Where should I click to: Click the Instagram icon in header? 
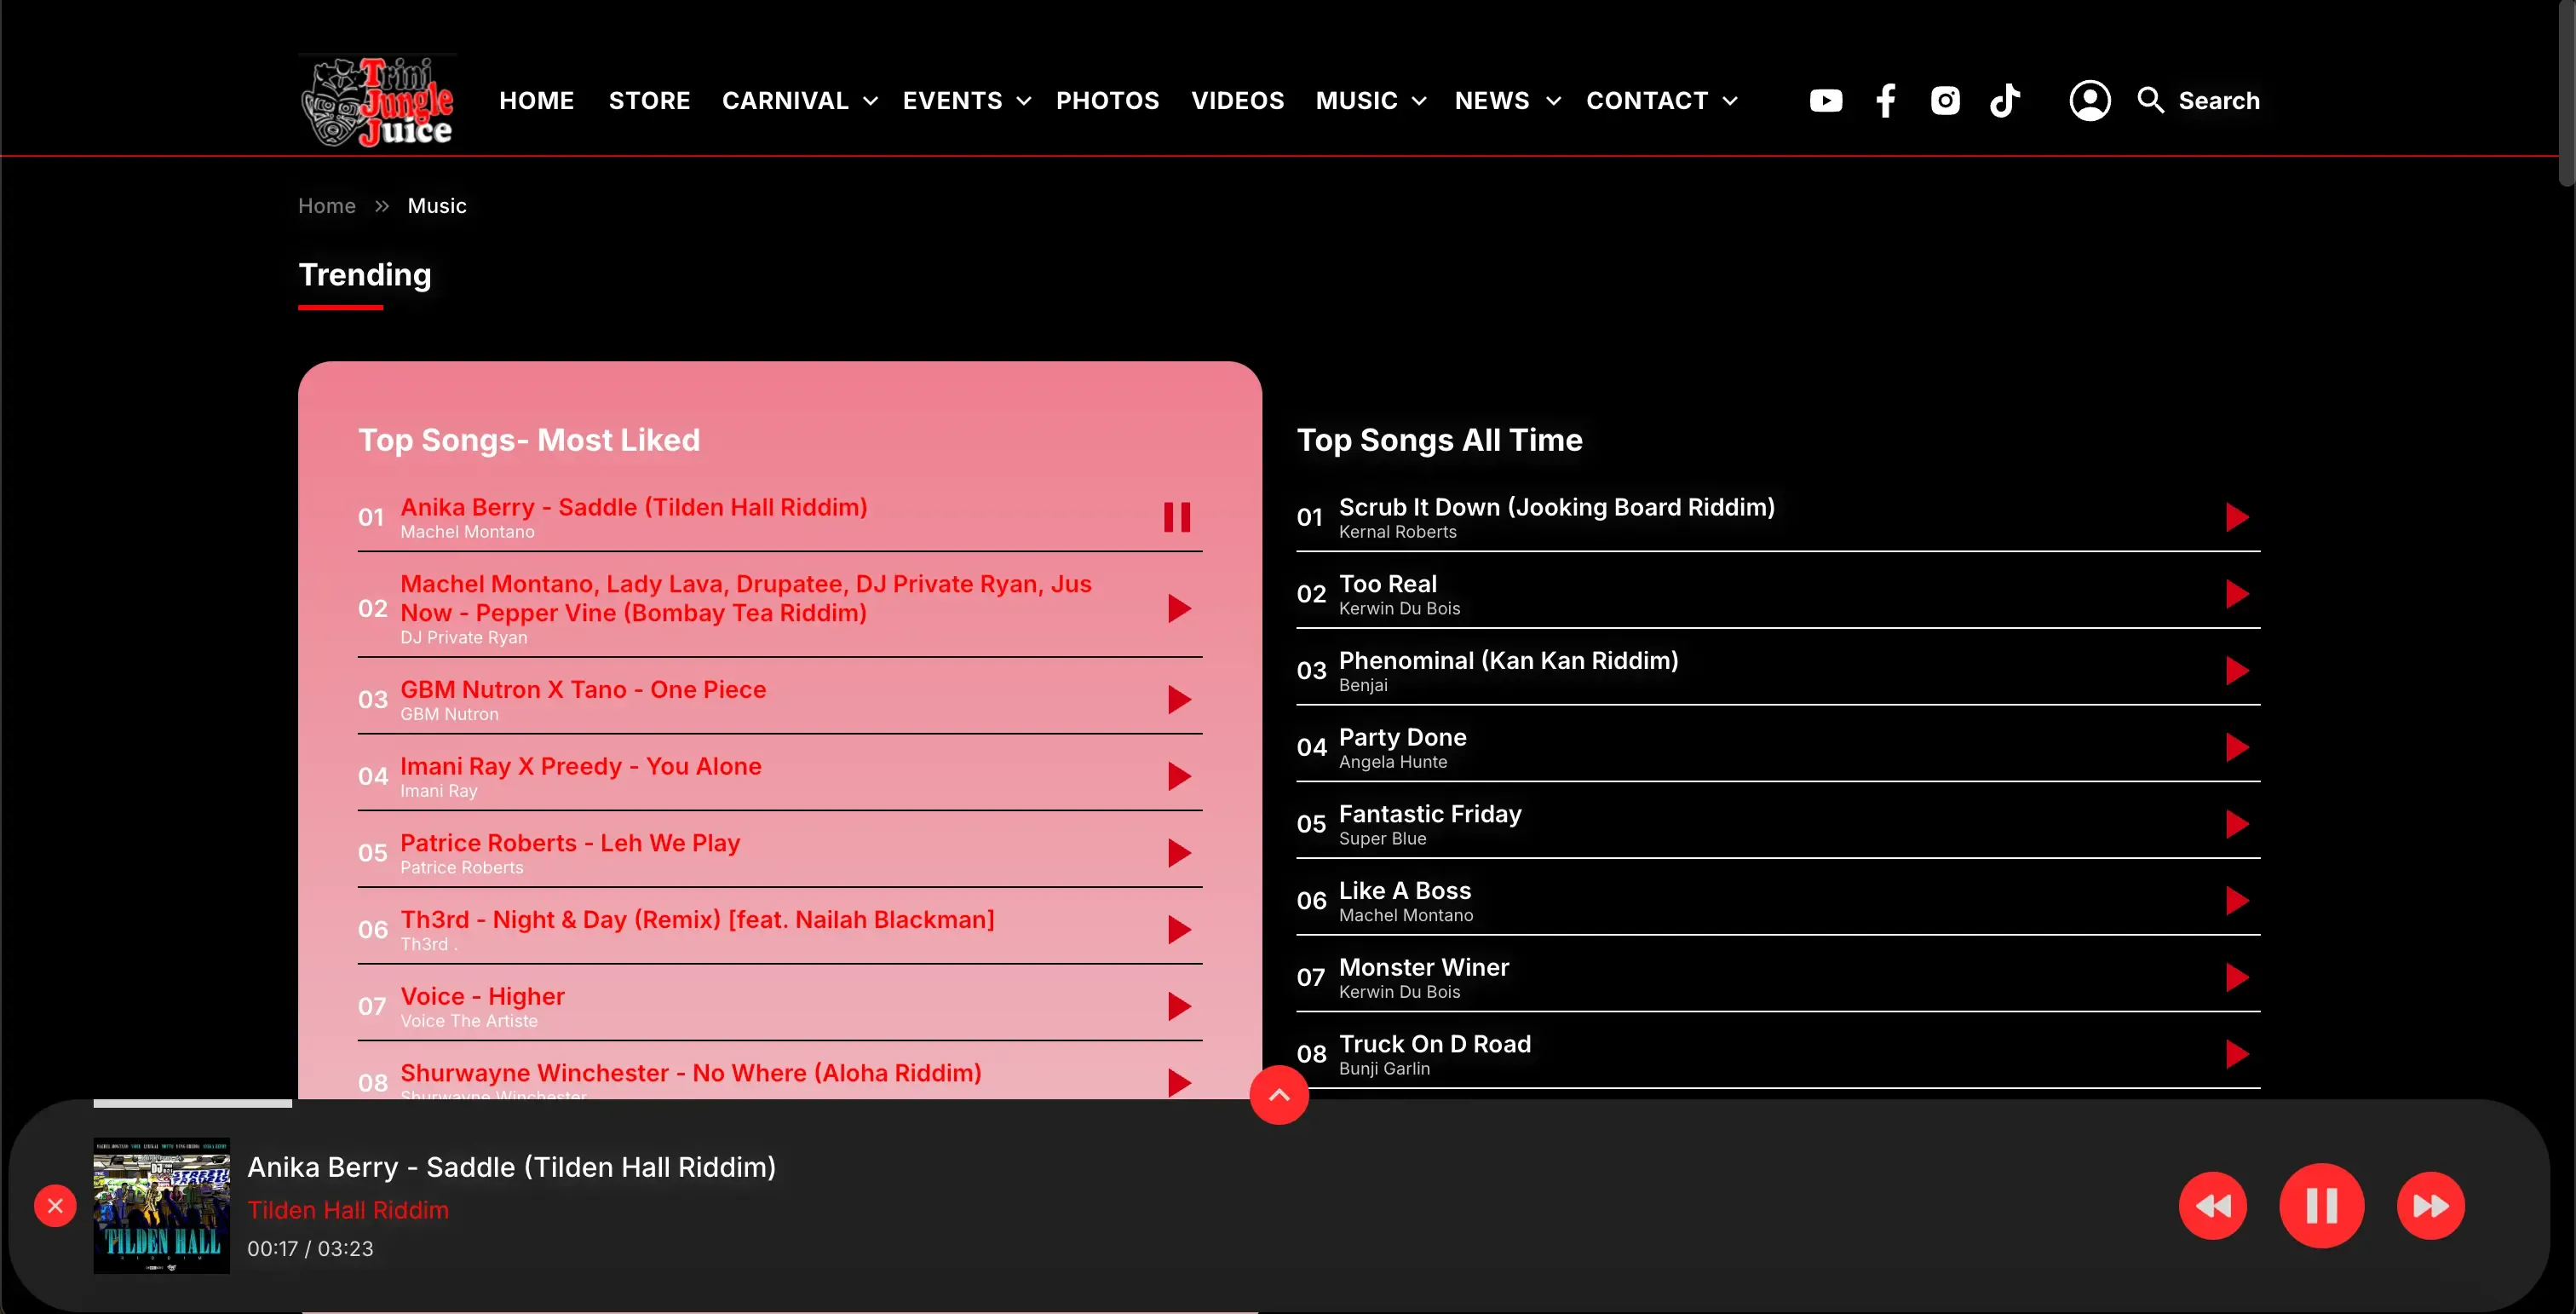click(1945, 101)
